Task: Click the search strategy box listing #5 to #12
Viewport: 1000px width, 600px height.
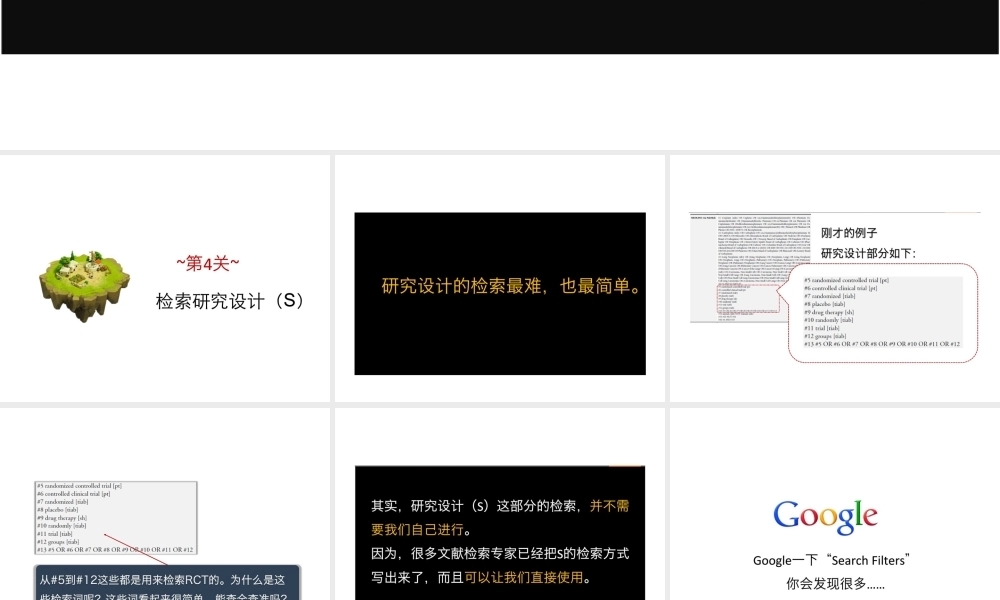Action: tap(115, 518)
